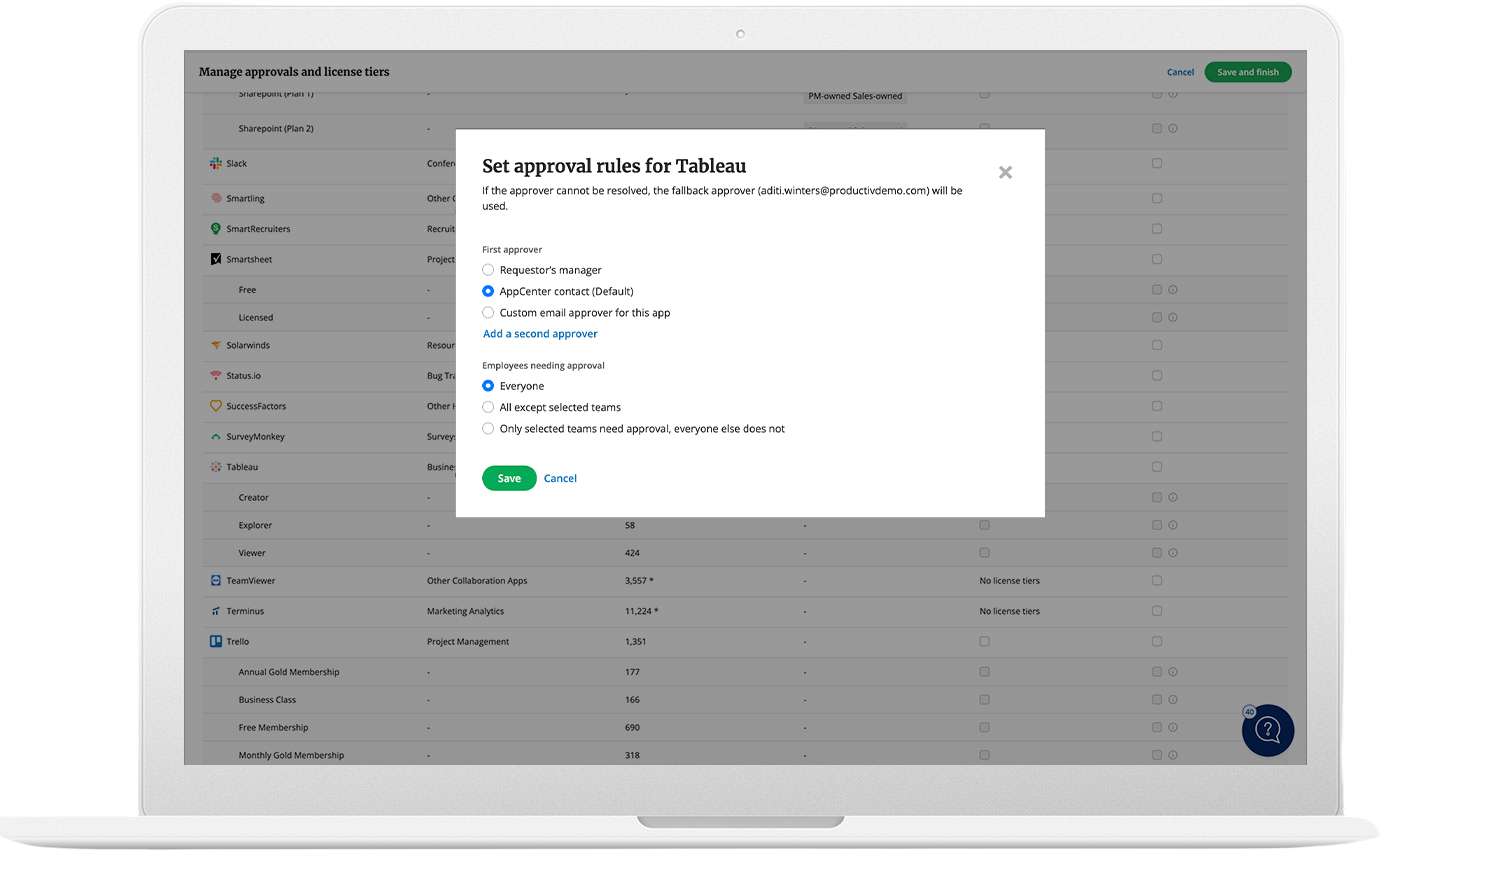This screenshot has height=870, width=1500.
Task: Click Manage approvals and license tiers heading
Action: pyautogui.click(x=294, y=72)
